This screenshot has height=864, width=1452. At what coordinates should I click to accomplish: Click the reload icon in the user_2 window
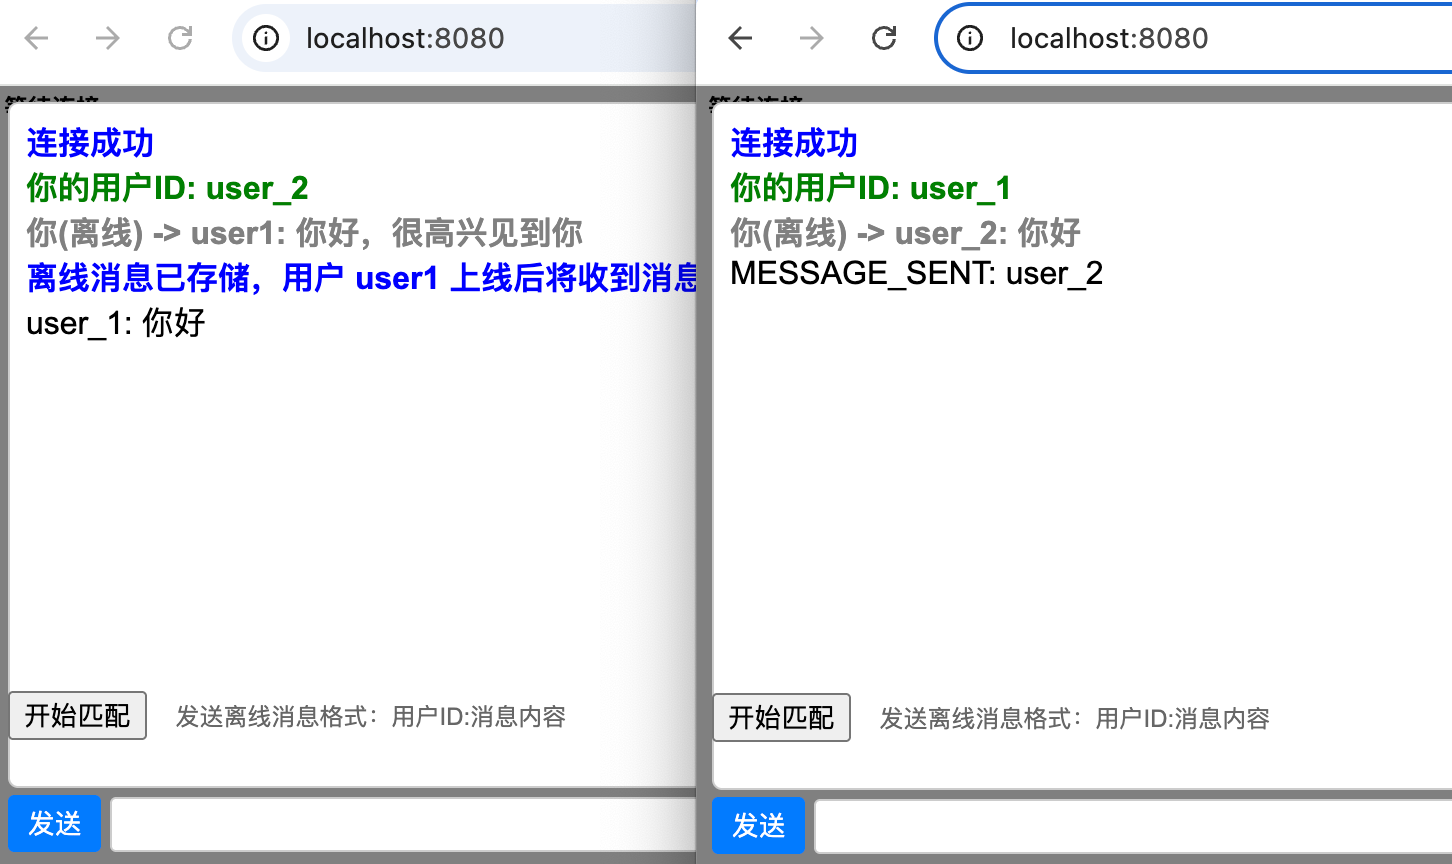click(x=180, y=38)
